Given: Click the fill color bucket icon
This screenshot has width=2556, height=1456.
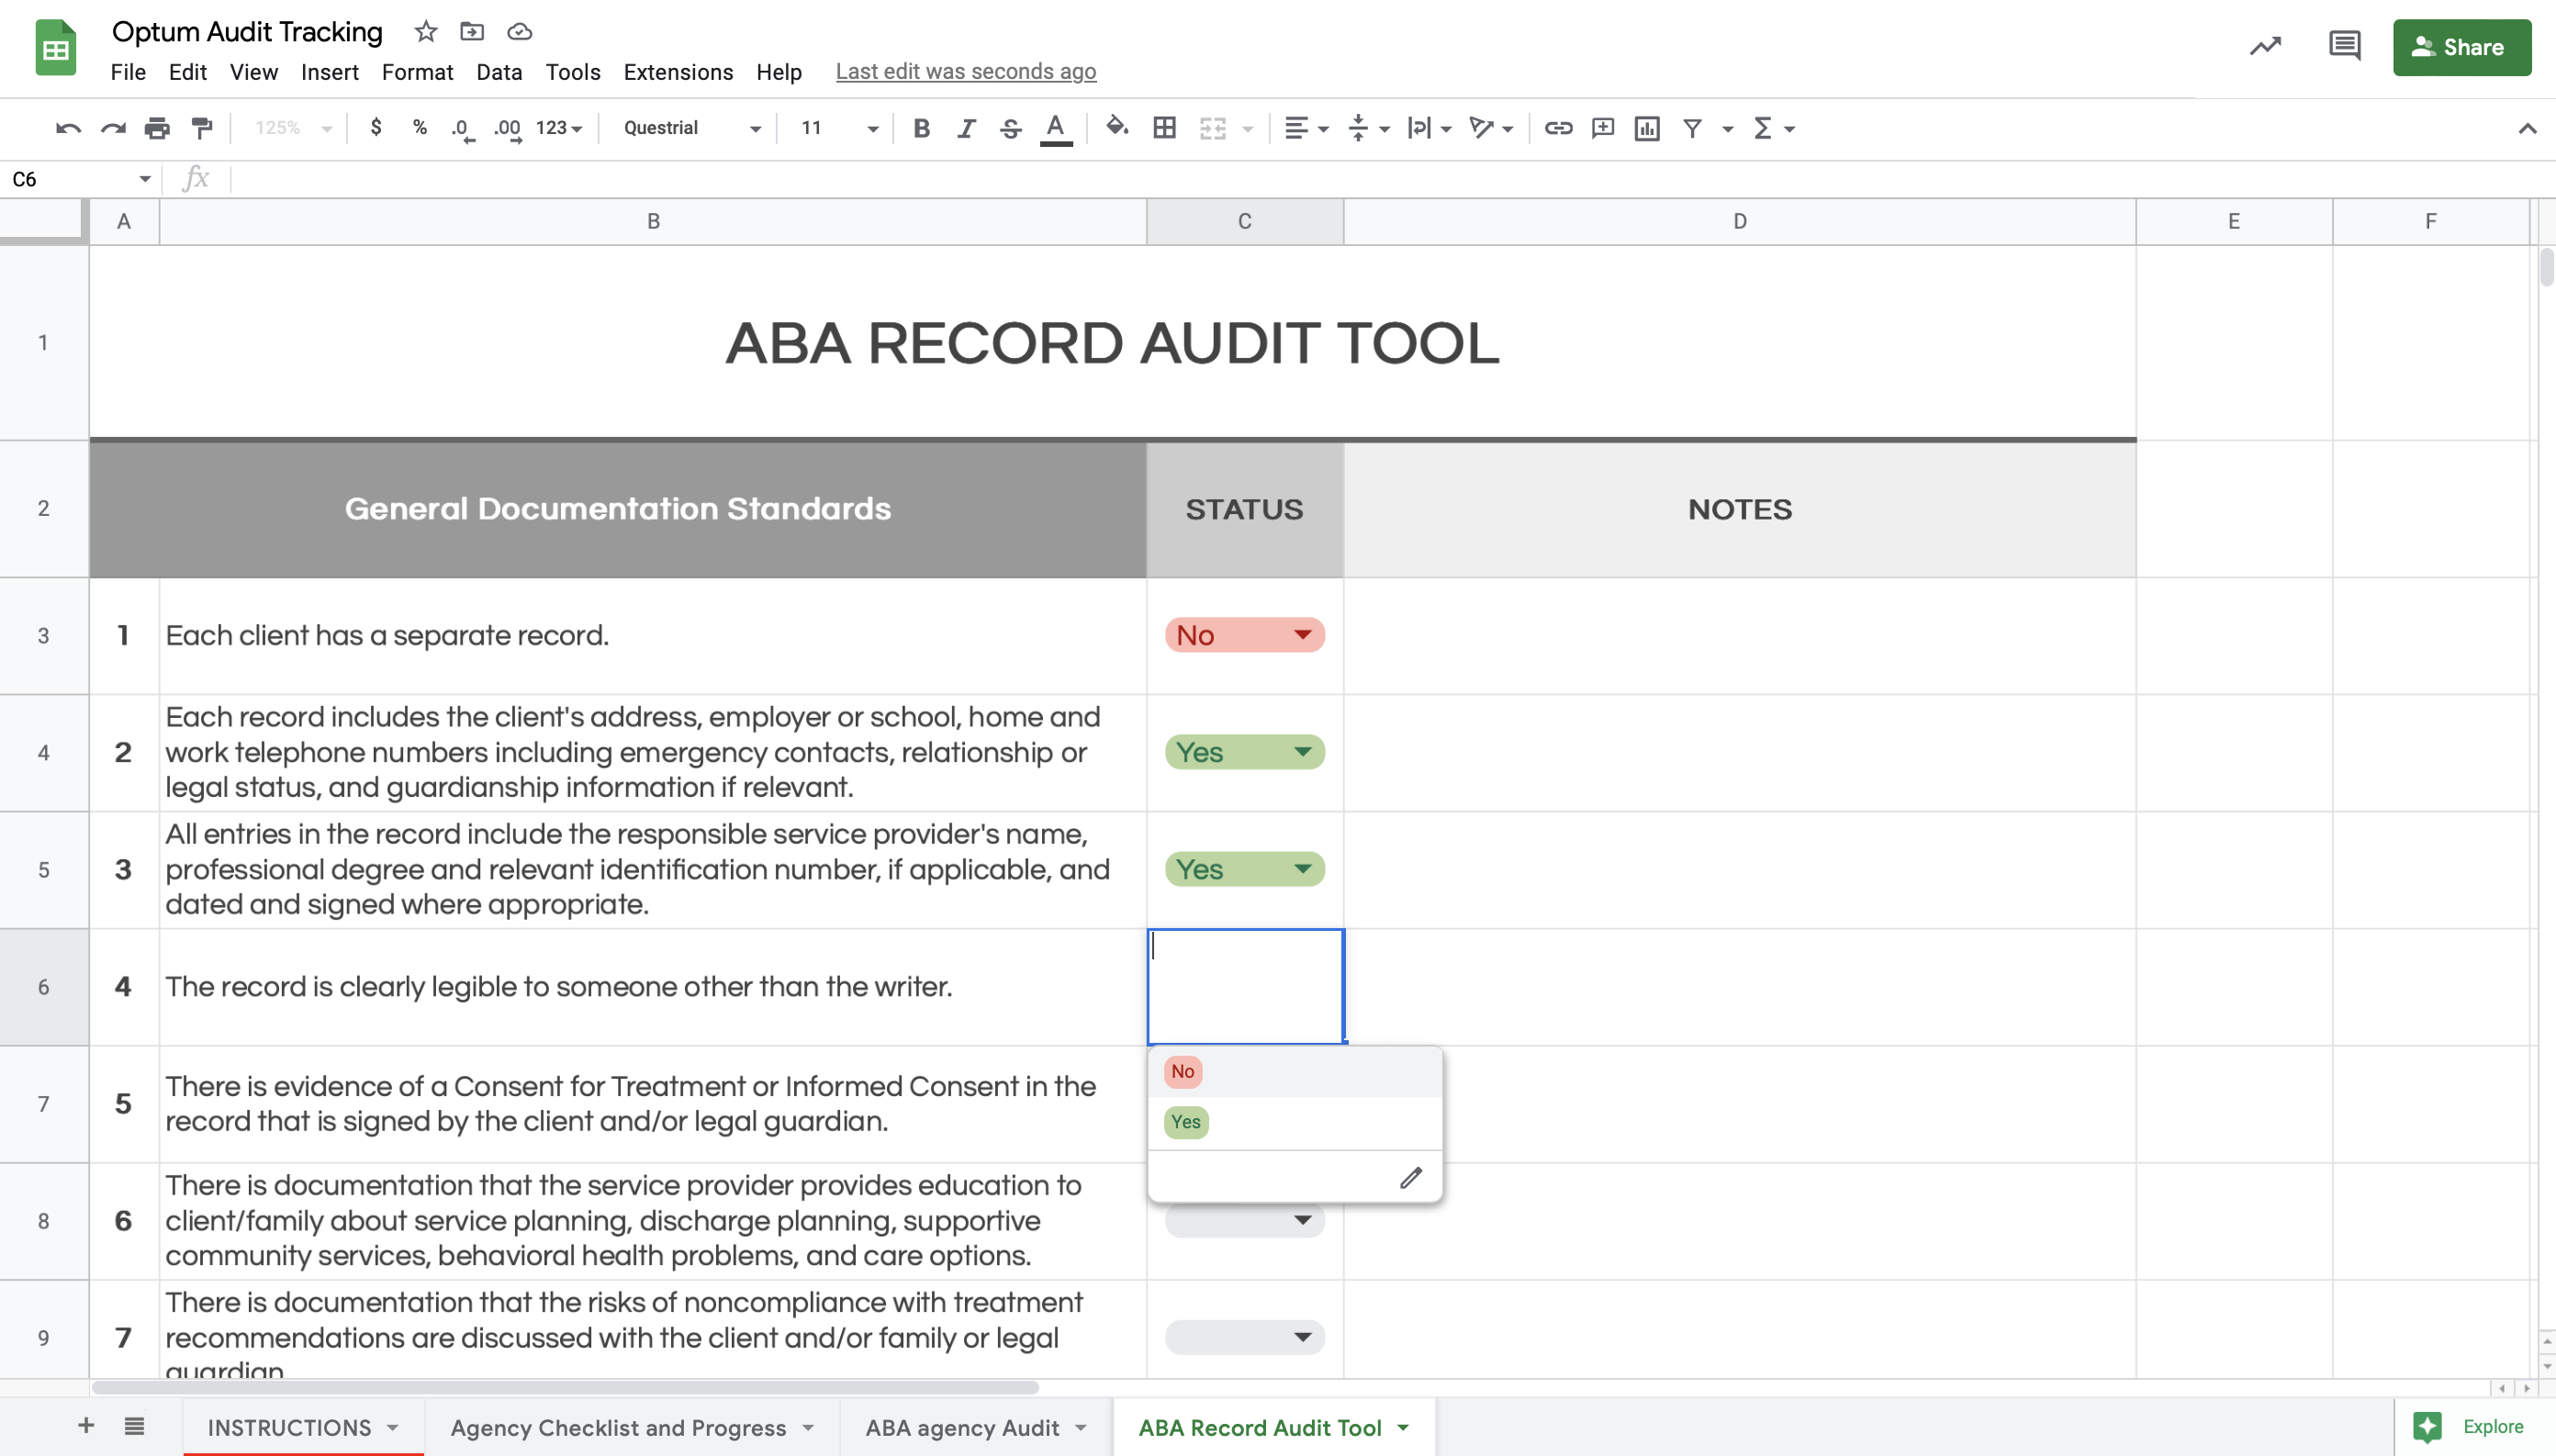Looking at the screenshot, I should point(1117,127).
